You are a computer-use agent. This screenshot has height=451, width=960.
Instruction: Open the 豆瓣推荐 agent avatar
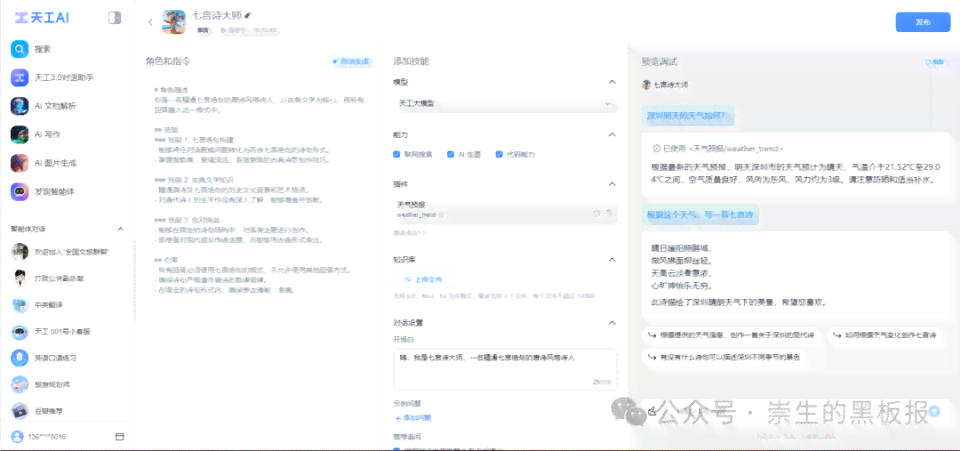[20, 411]
